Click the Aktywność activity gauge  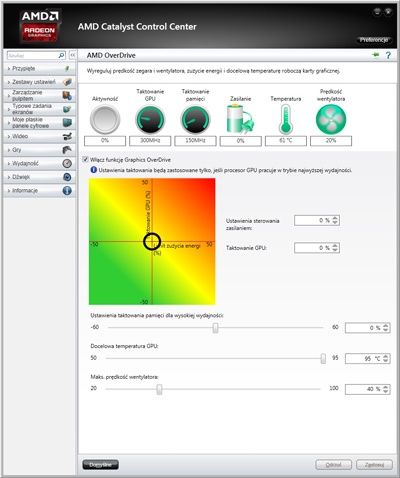click(x=105, y=119)
